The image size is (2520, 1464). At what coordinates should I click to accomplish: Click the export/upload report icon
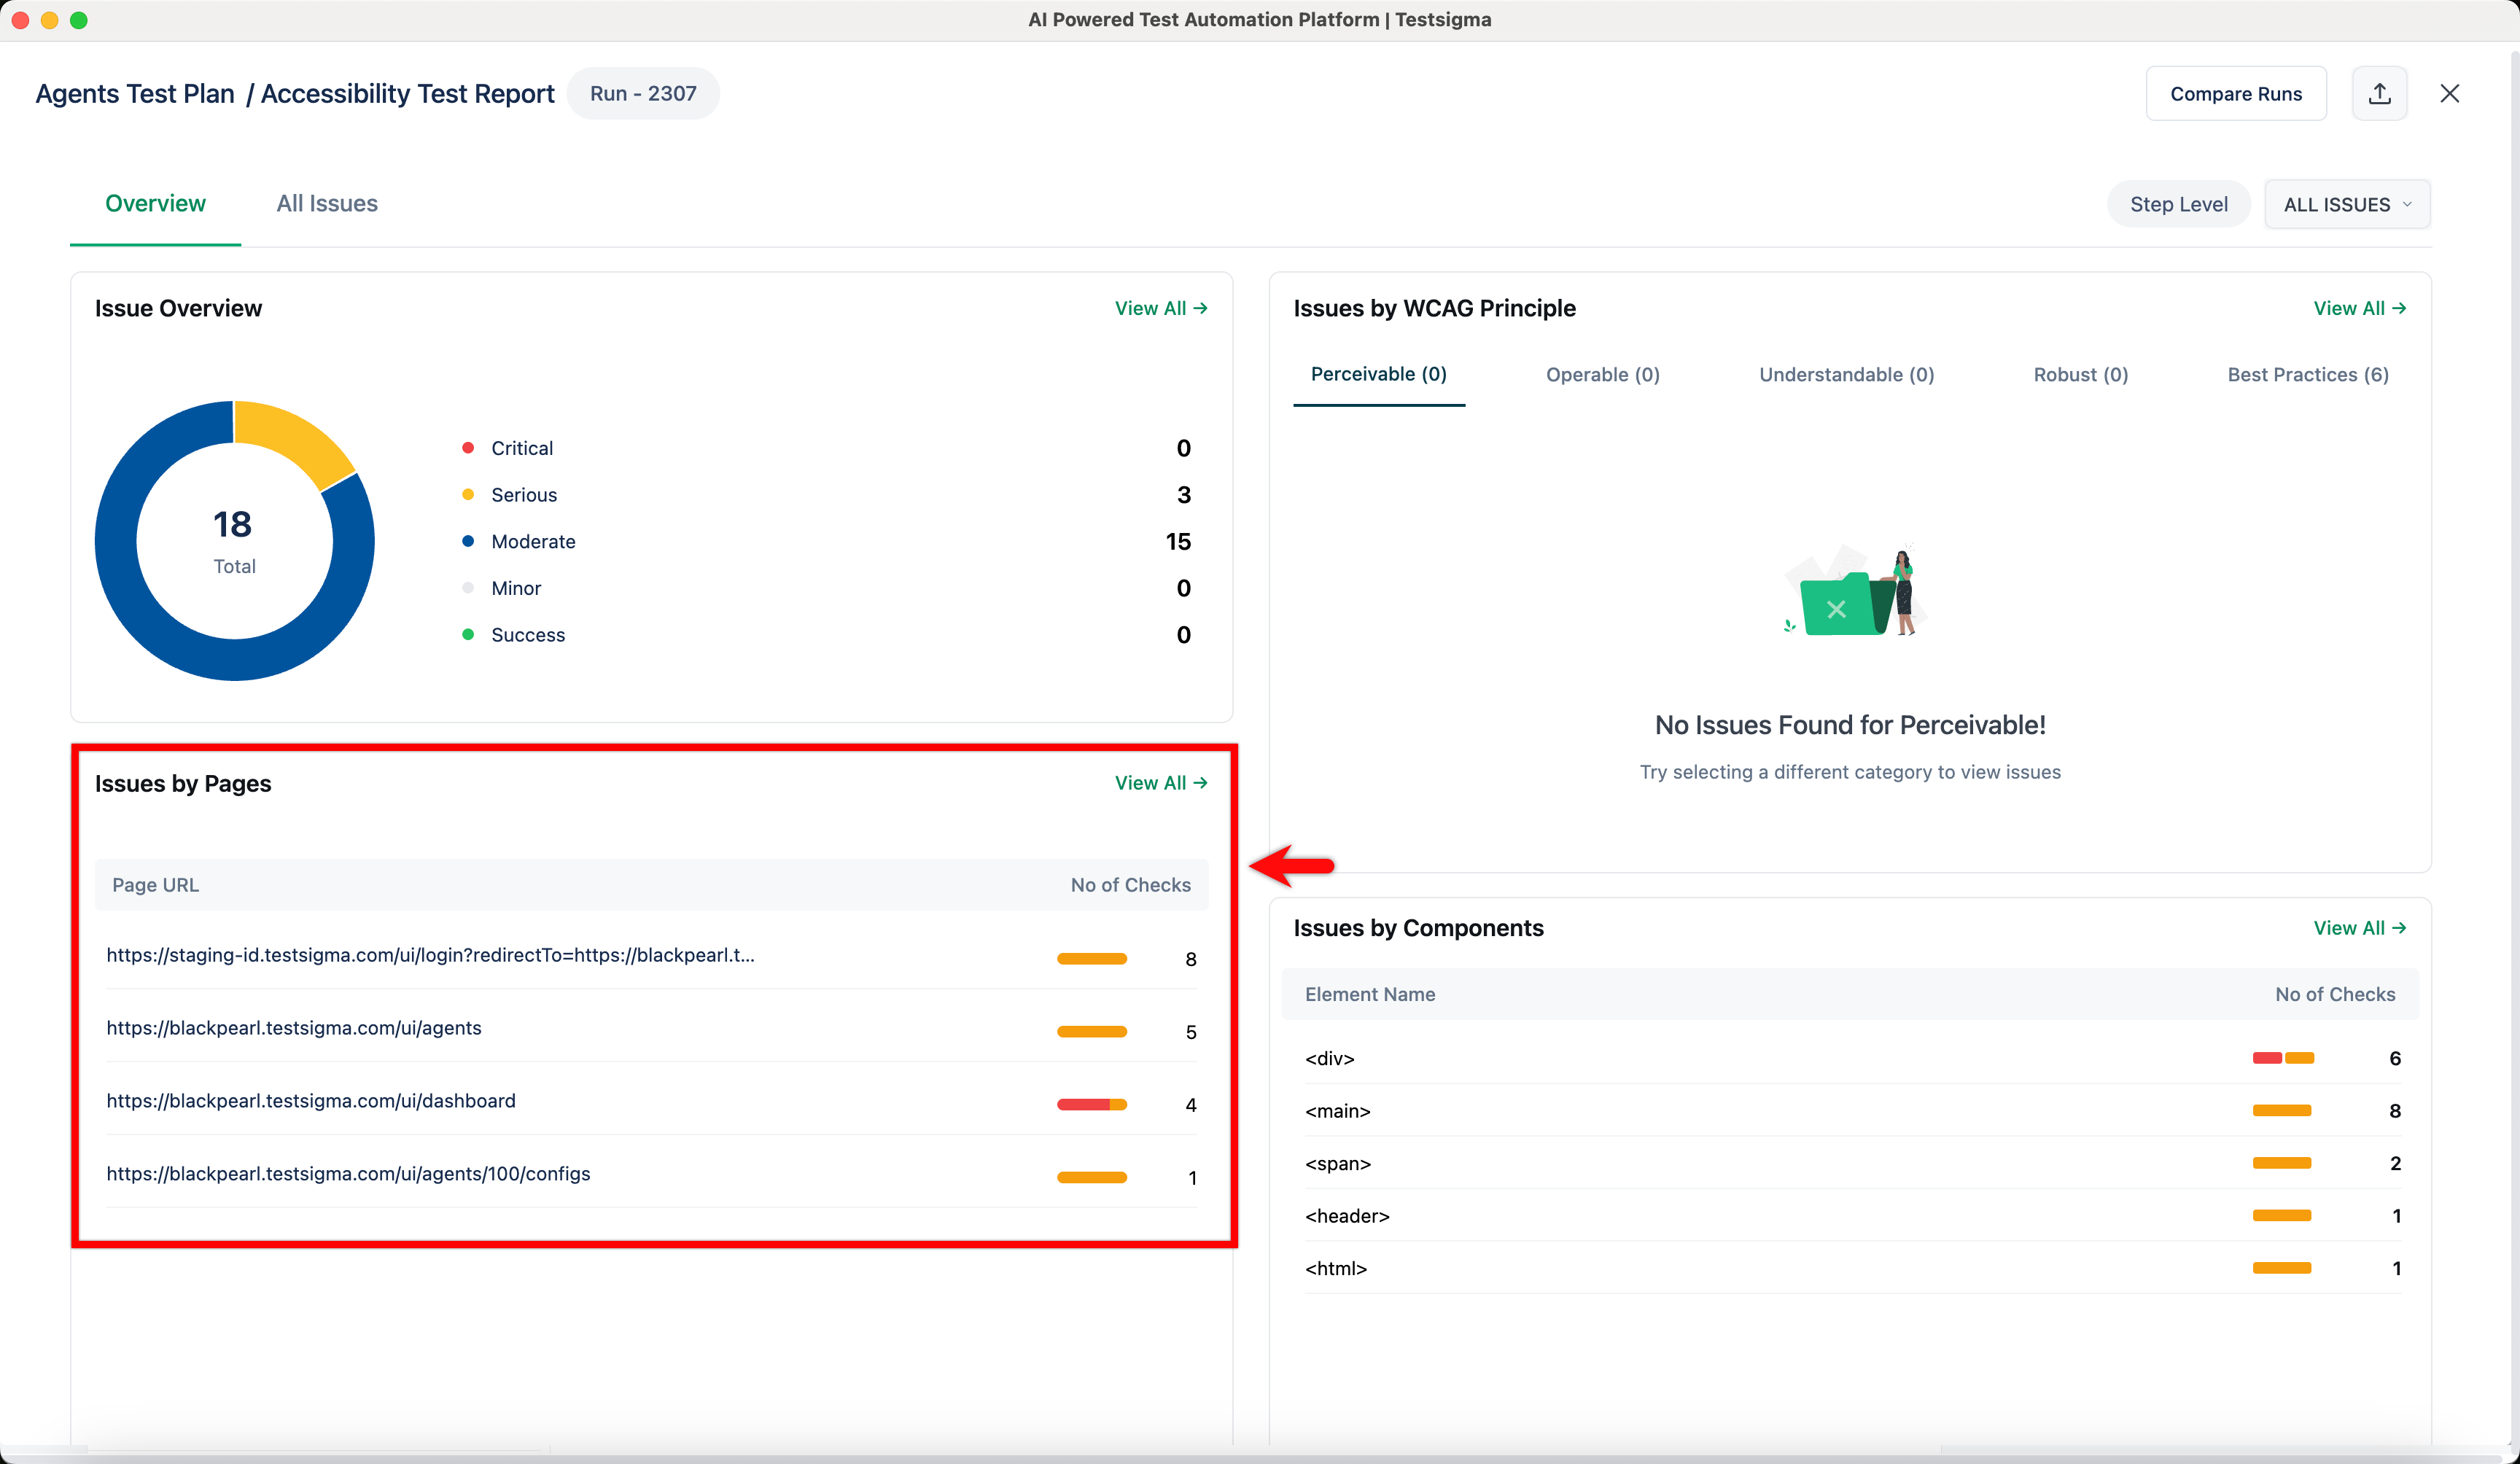tap(2379, 93)
